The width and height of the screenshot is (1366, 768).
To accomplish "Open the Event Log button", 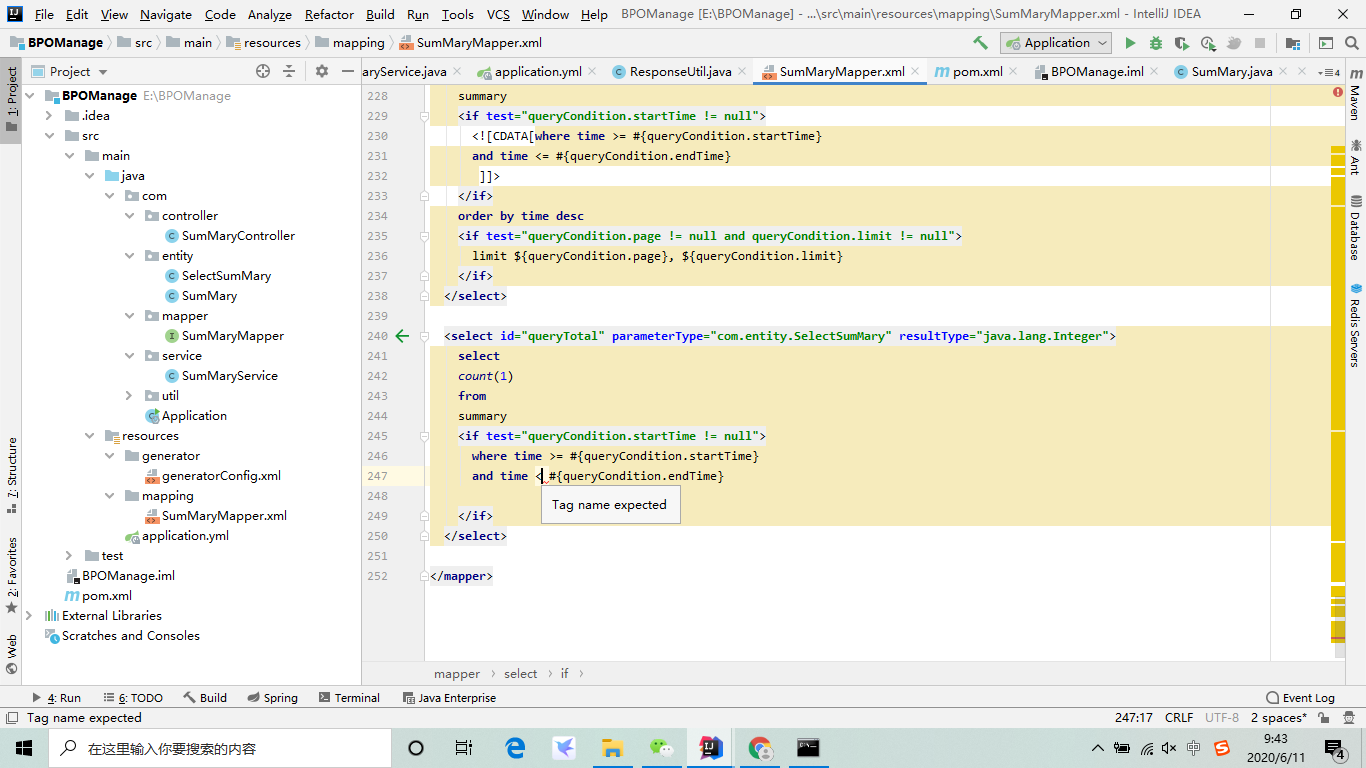I will [1300, 698].
